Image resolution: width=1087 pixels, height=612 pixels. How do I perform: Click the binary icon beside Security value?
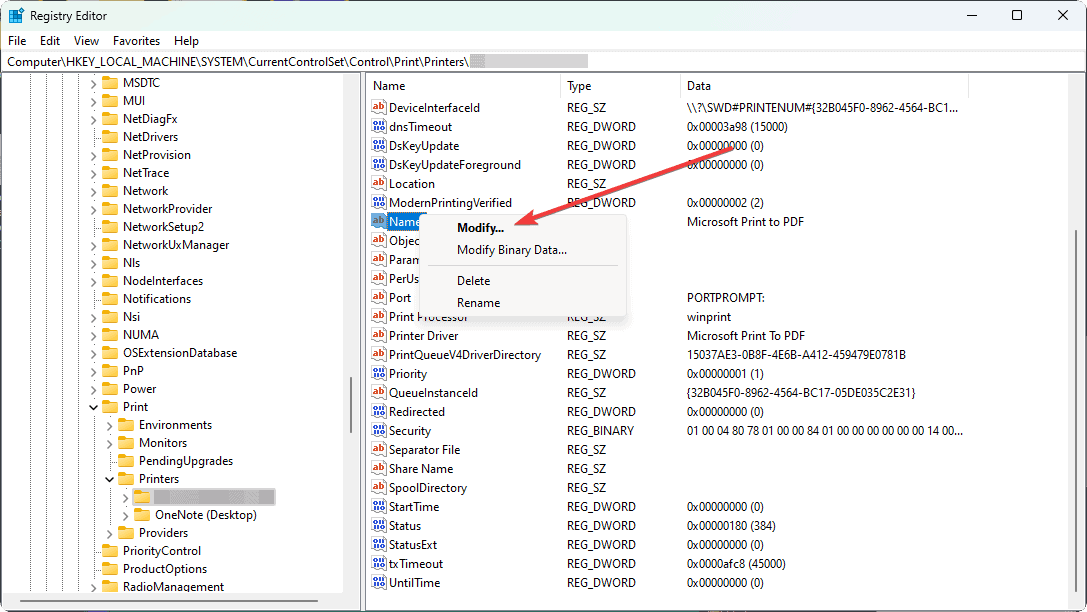tap(378, 430)
